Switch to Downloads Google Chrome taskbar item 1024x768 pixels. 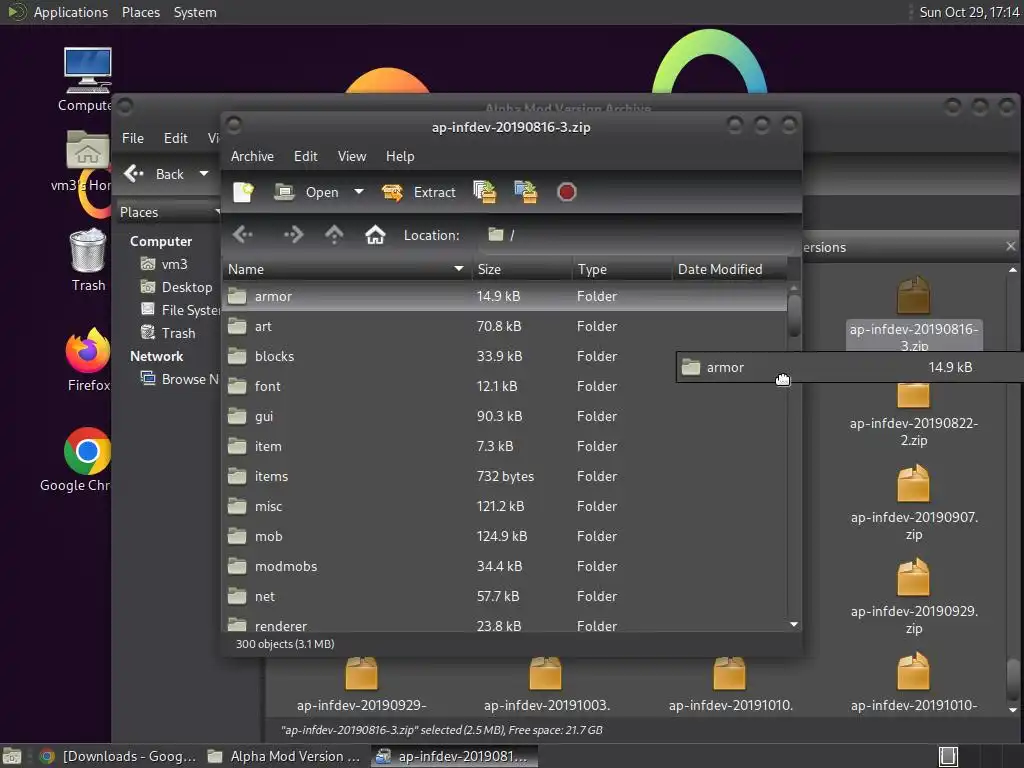(x=118, y=756)
